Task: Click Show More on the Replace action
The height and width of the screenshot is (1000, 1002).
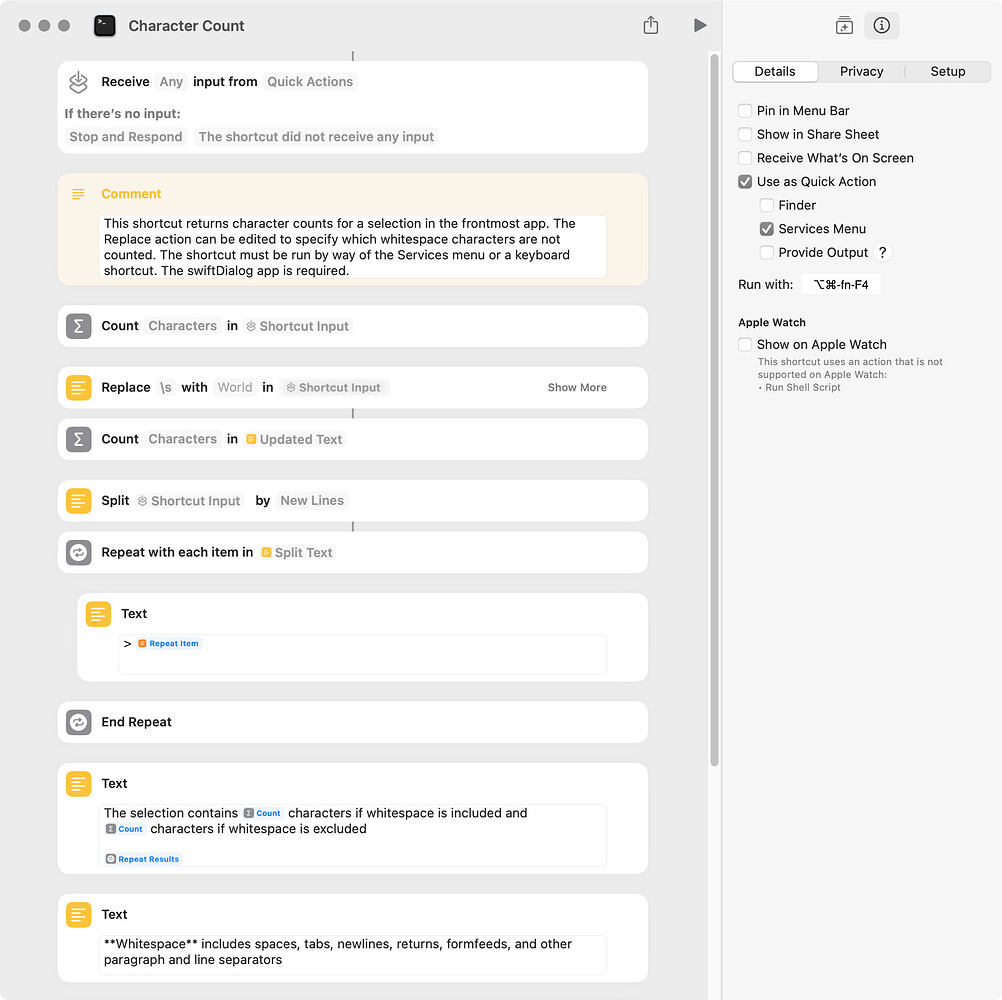Action: tap(577, 387)
